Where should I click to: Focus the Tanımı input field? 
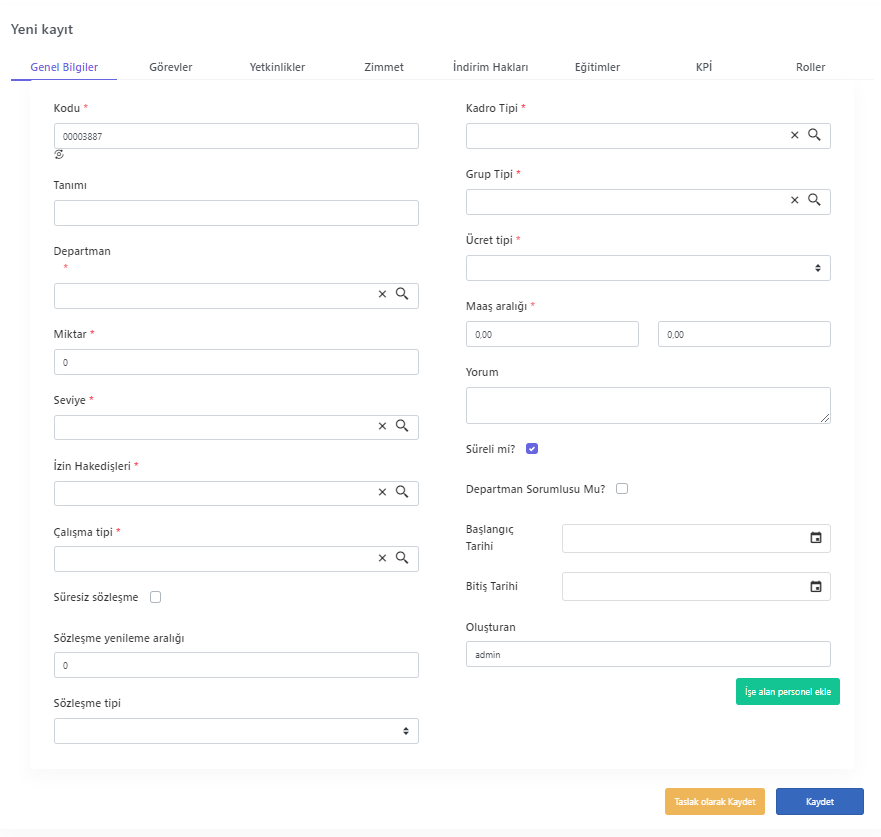click(236, 213)
